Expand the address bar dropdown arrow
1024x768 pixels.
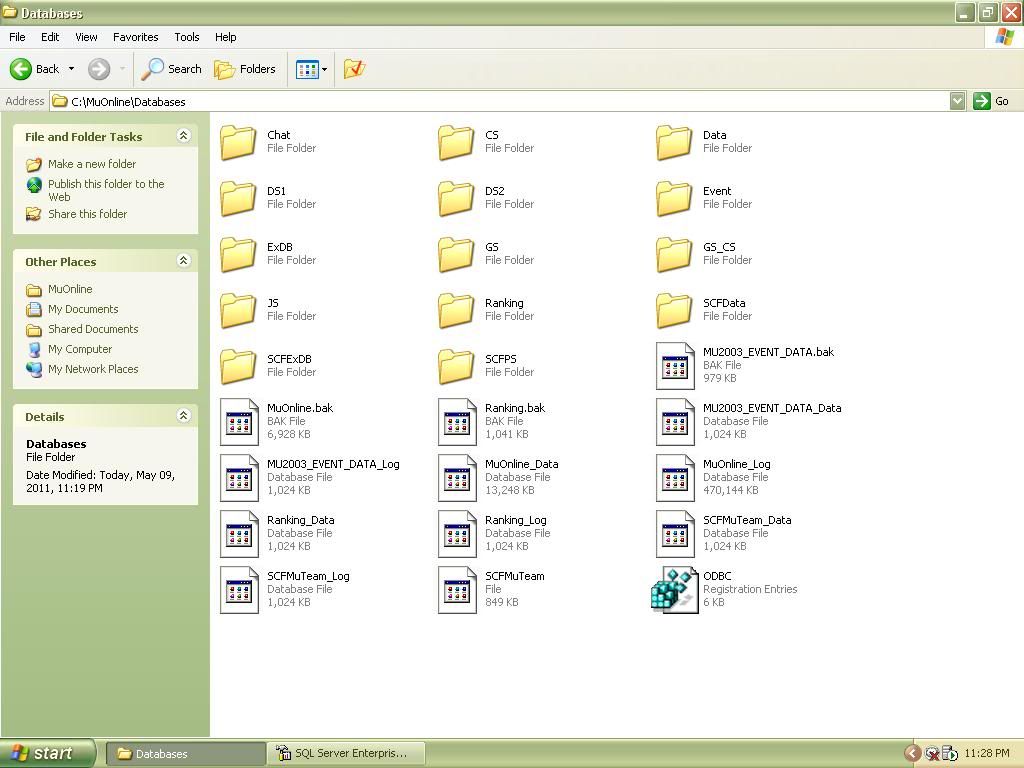coord(957,101)
